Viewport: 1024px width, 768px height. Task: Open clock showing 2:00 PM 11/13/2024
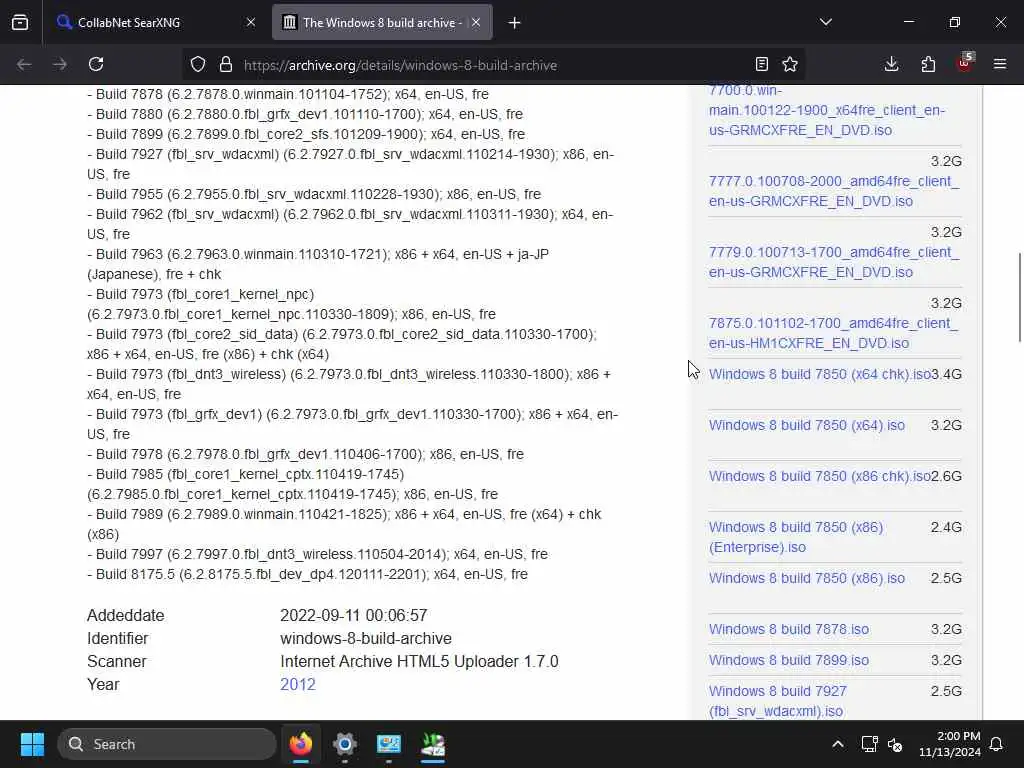pyautogui.click(x=950, y=744)
